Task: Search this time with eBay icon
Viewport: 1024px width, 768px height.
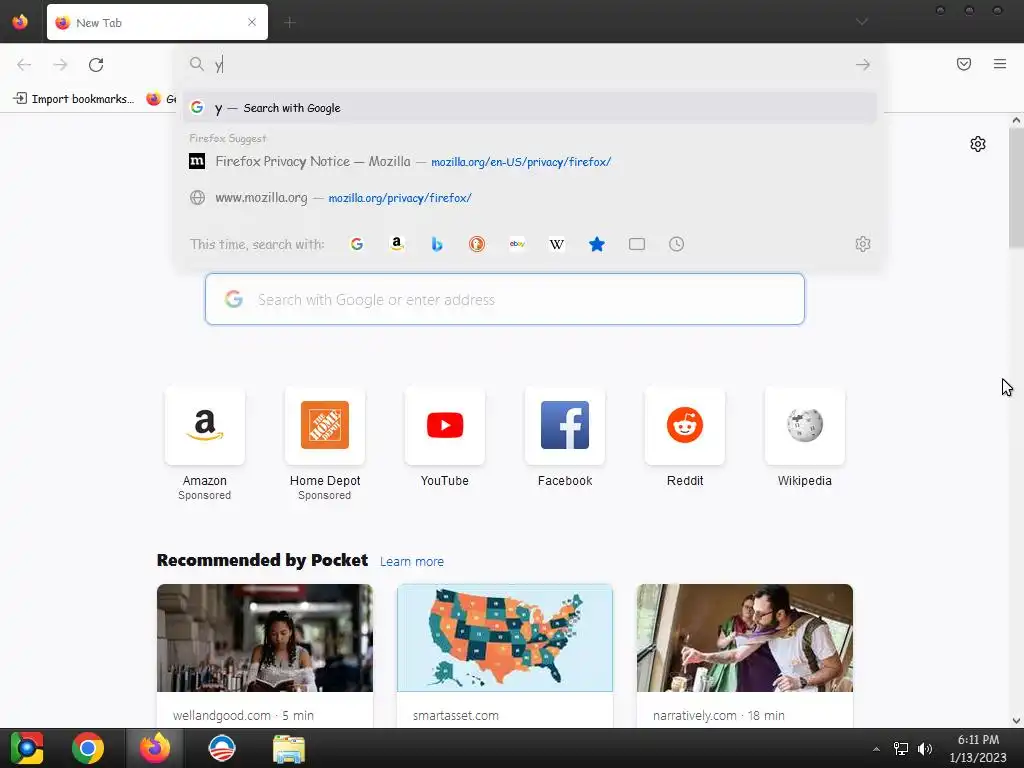Action: point(517,244)
